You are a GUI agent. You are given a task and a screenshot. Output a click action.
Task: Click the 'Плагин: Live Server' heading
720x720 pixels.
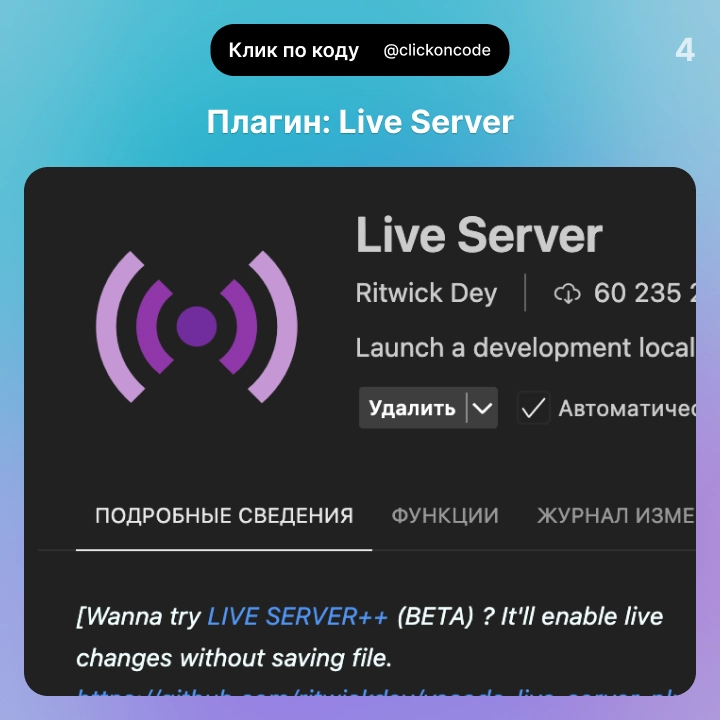360,122
